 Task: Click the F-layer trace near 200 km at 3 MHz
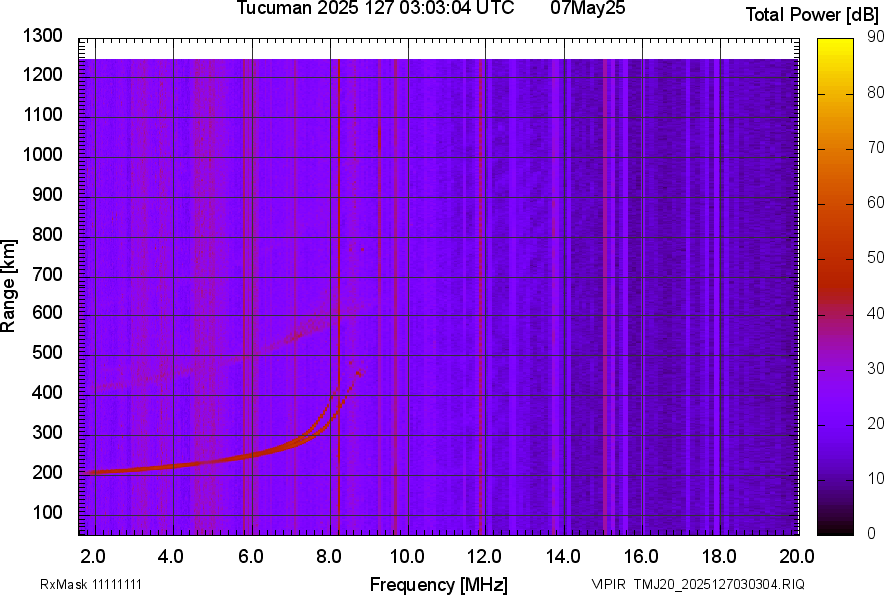134,469
